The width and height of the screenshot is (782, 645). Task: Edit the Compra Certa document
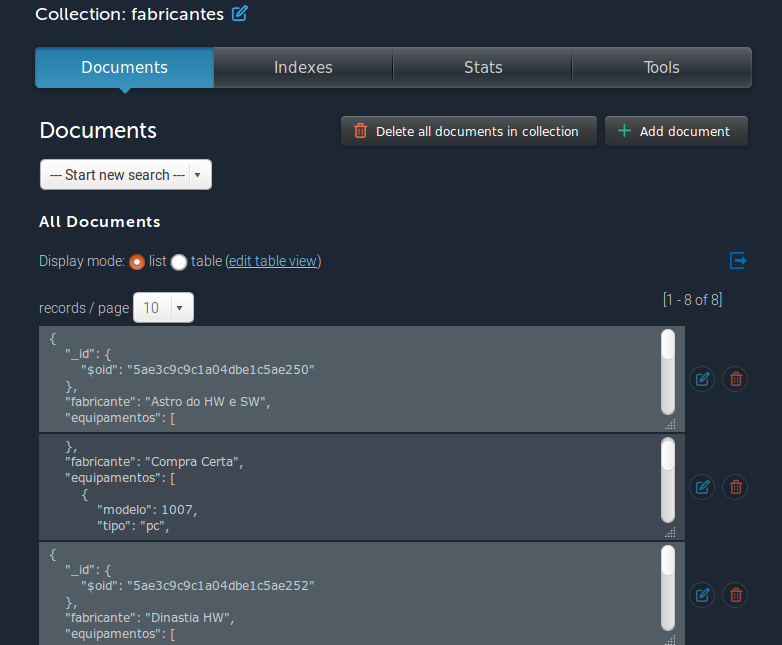pos(702,487)
